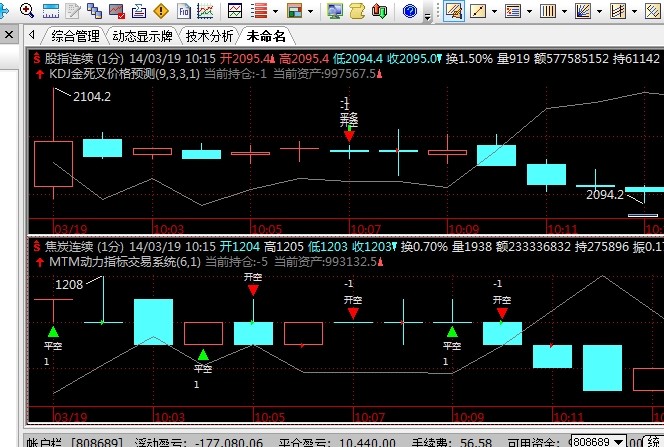
Task: Expand the trend line tool dropdown arrow
Action: point(495,11)
